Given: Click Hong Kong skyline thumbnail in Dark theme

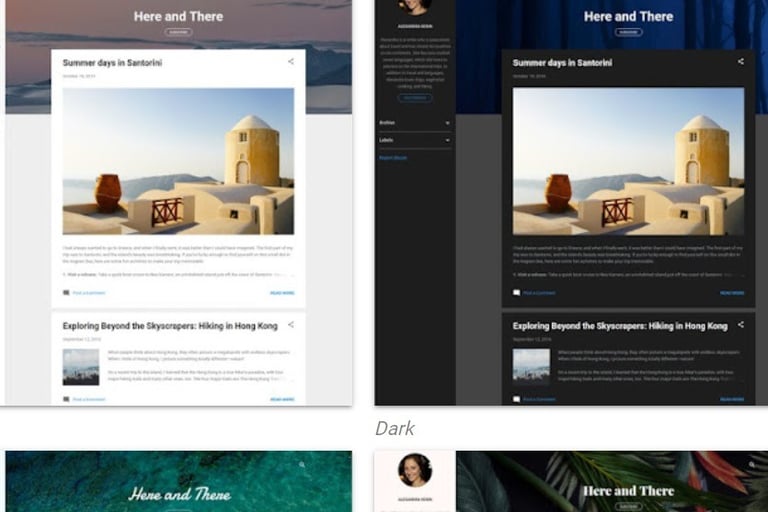Looking at the screenshot, I should click(x=531, y=367).
